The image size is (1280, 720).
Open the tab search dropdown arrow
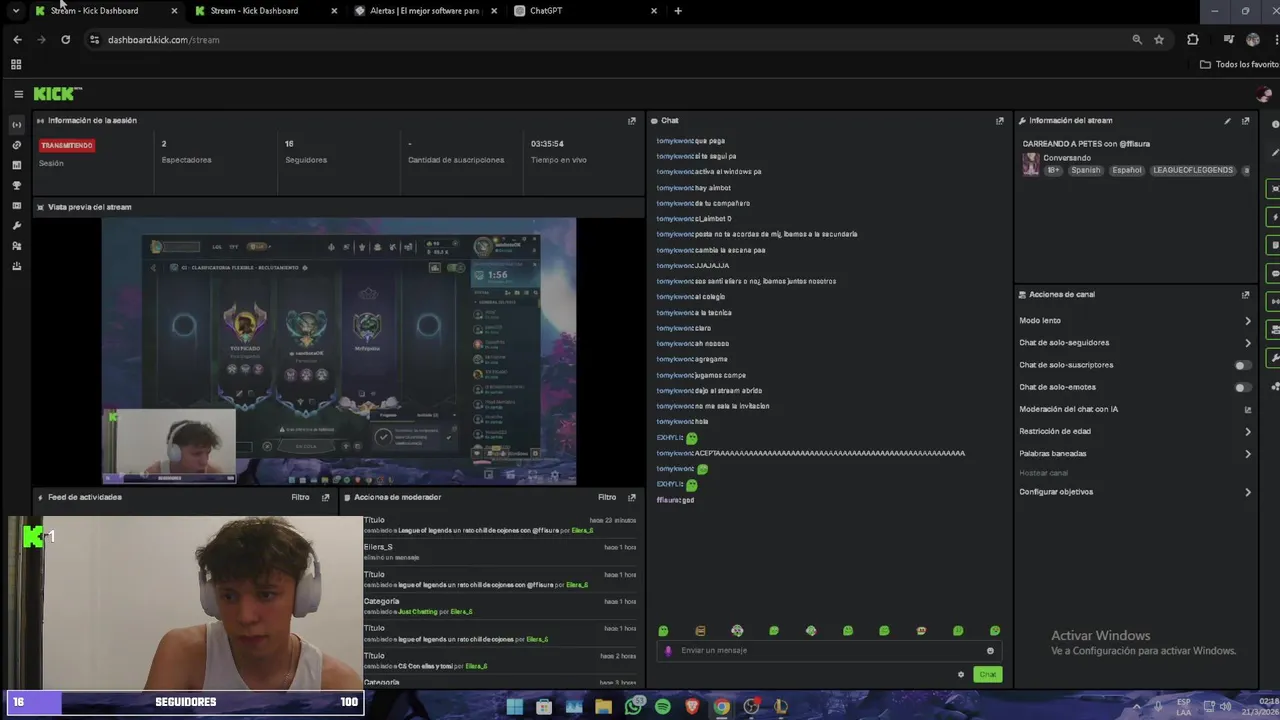pos(15,11)
